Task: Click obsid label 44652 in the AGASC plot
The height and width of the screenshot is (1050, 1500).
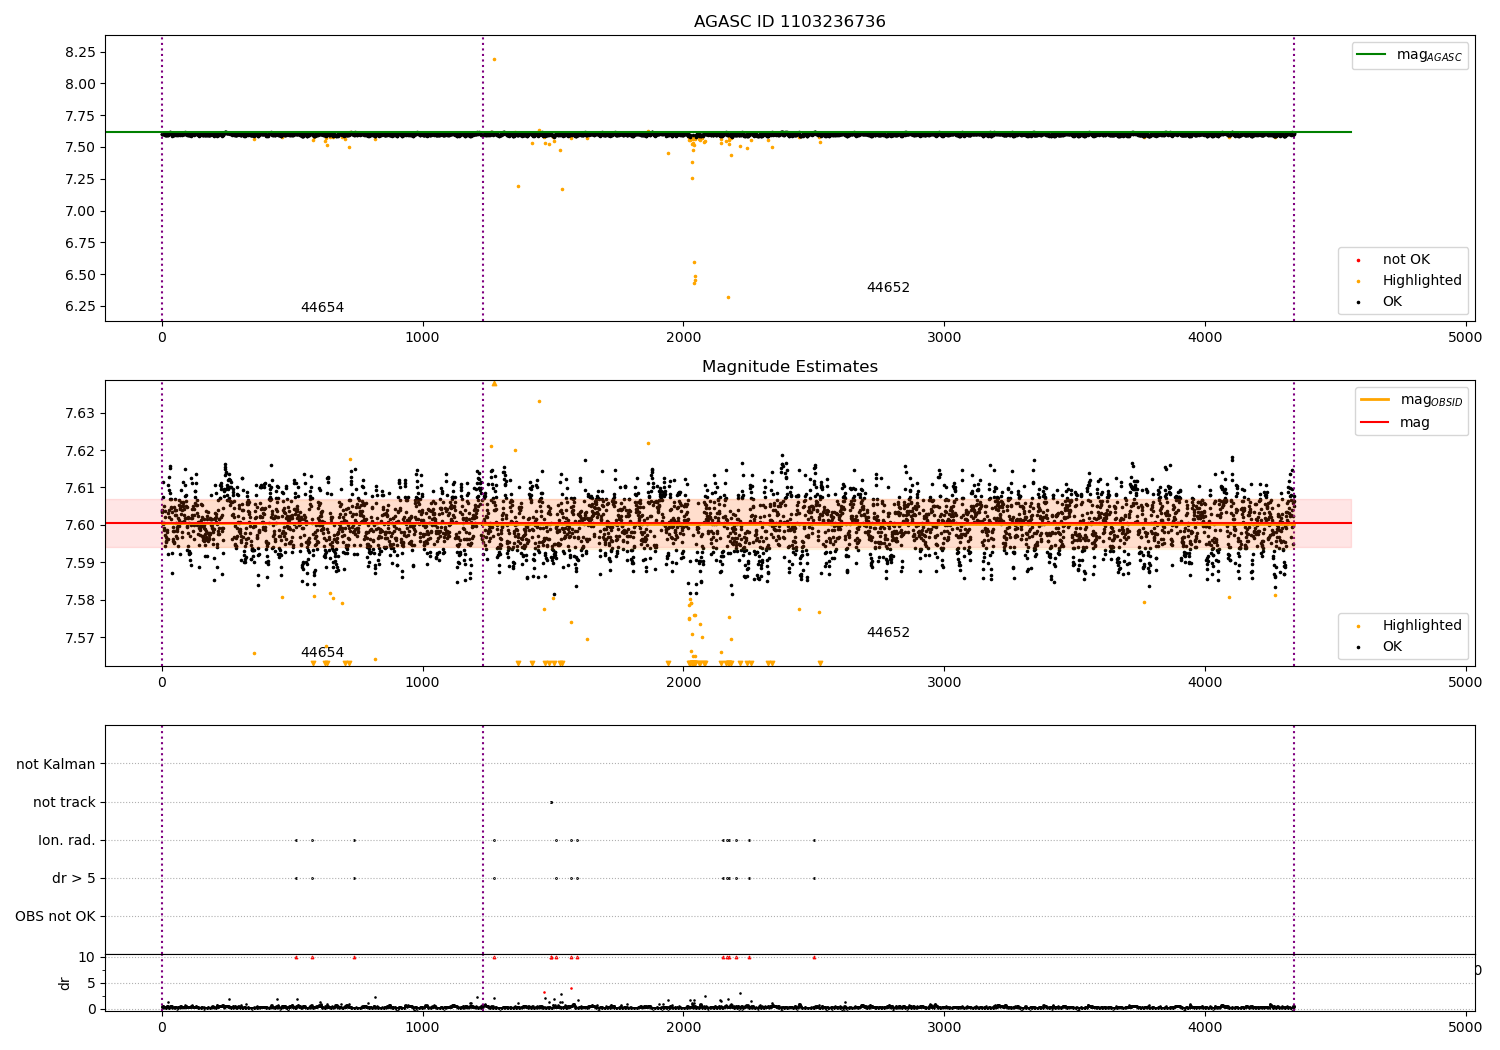Action: click(888, 288)
